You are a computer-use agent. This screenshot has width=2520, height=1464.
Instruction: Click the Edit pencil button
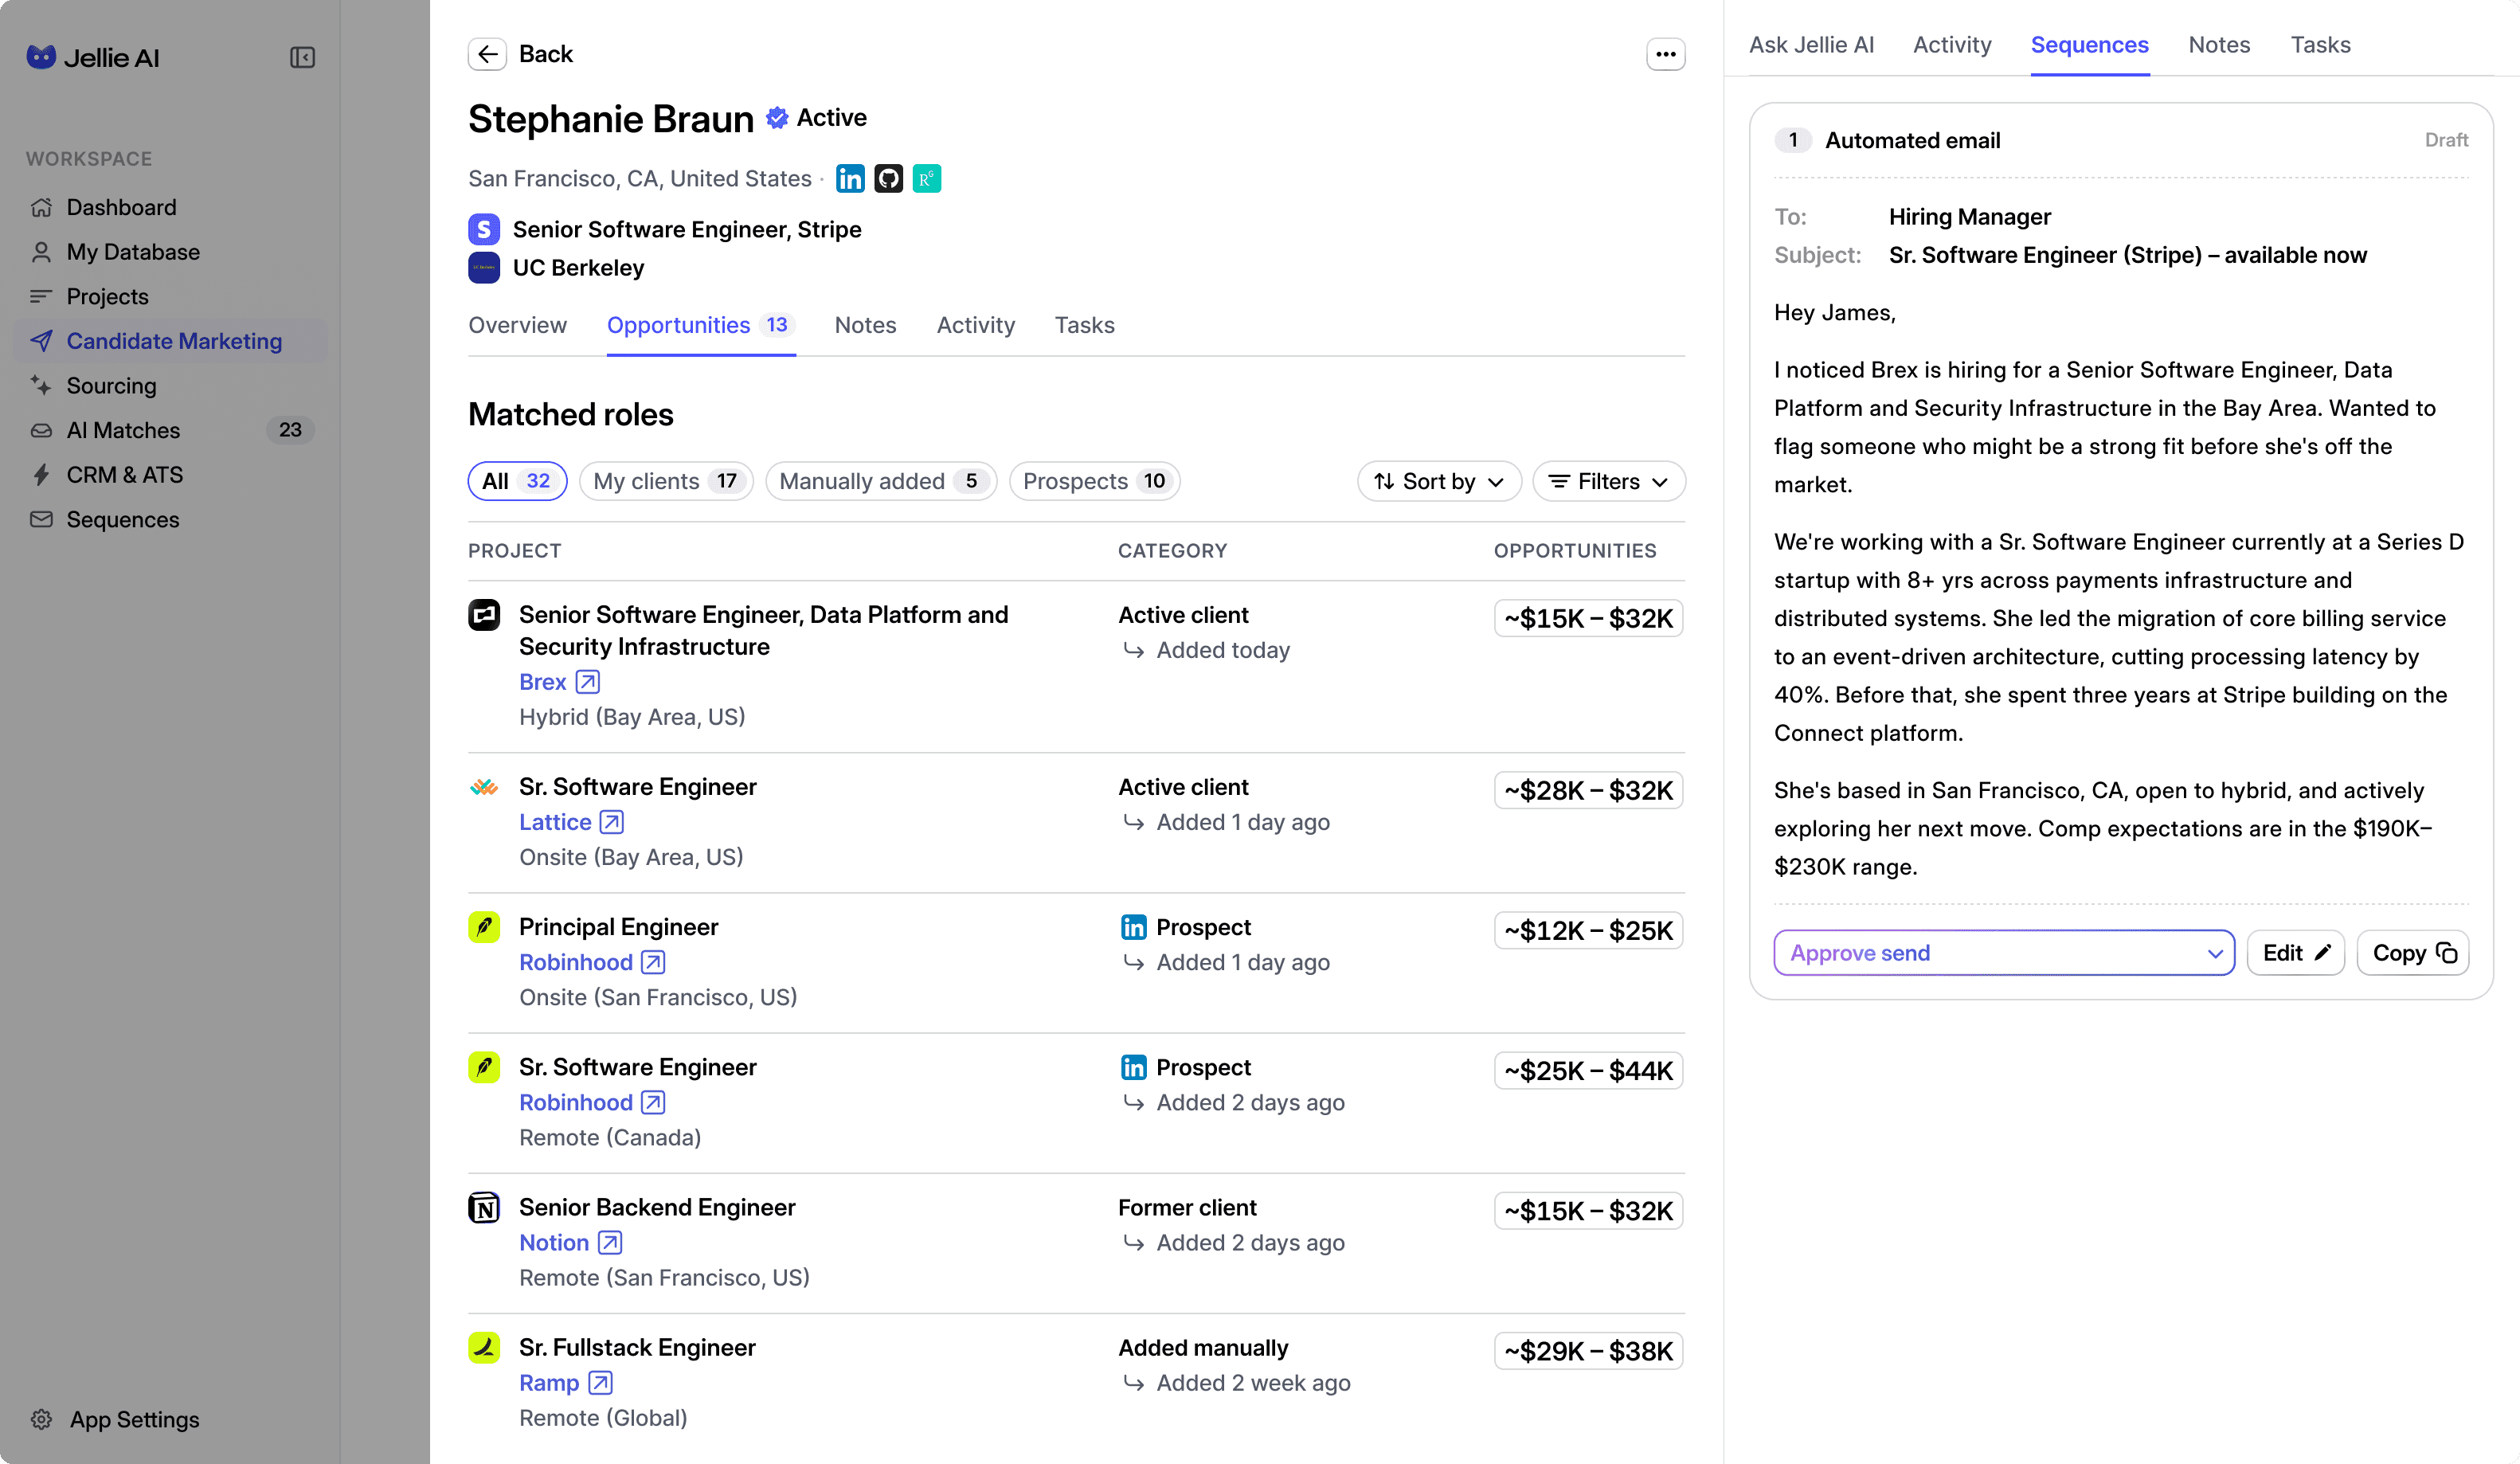click(x=2295, y=953)
